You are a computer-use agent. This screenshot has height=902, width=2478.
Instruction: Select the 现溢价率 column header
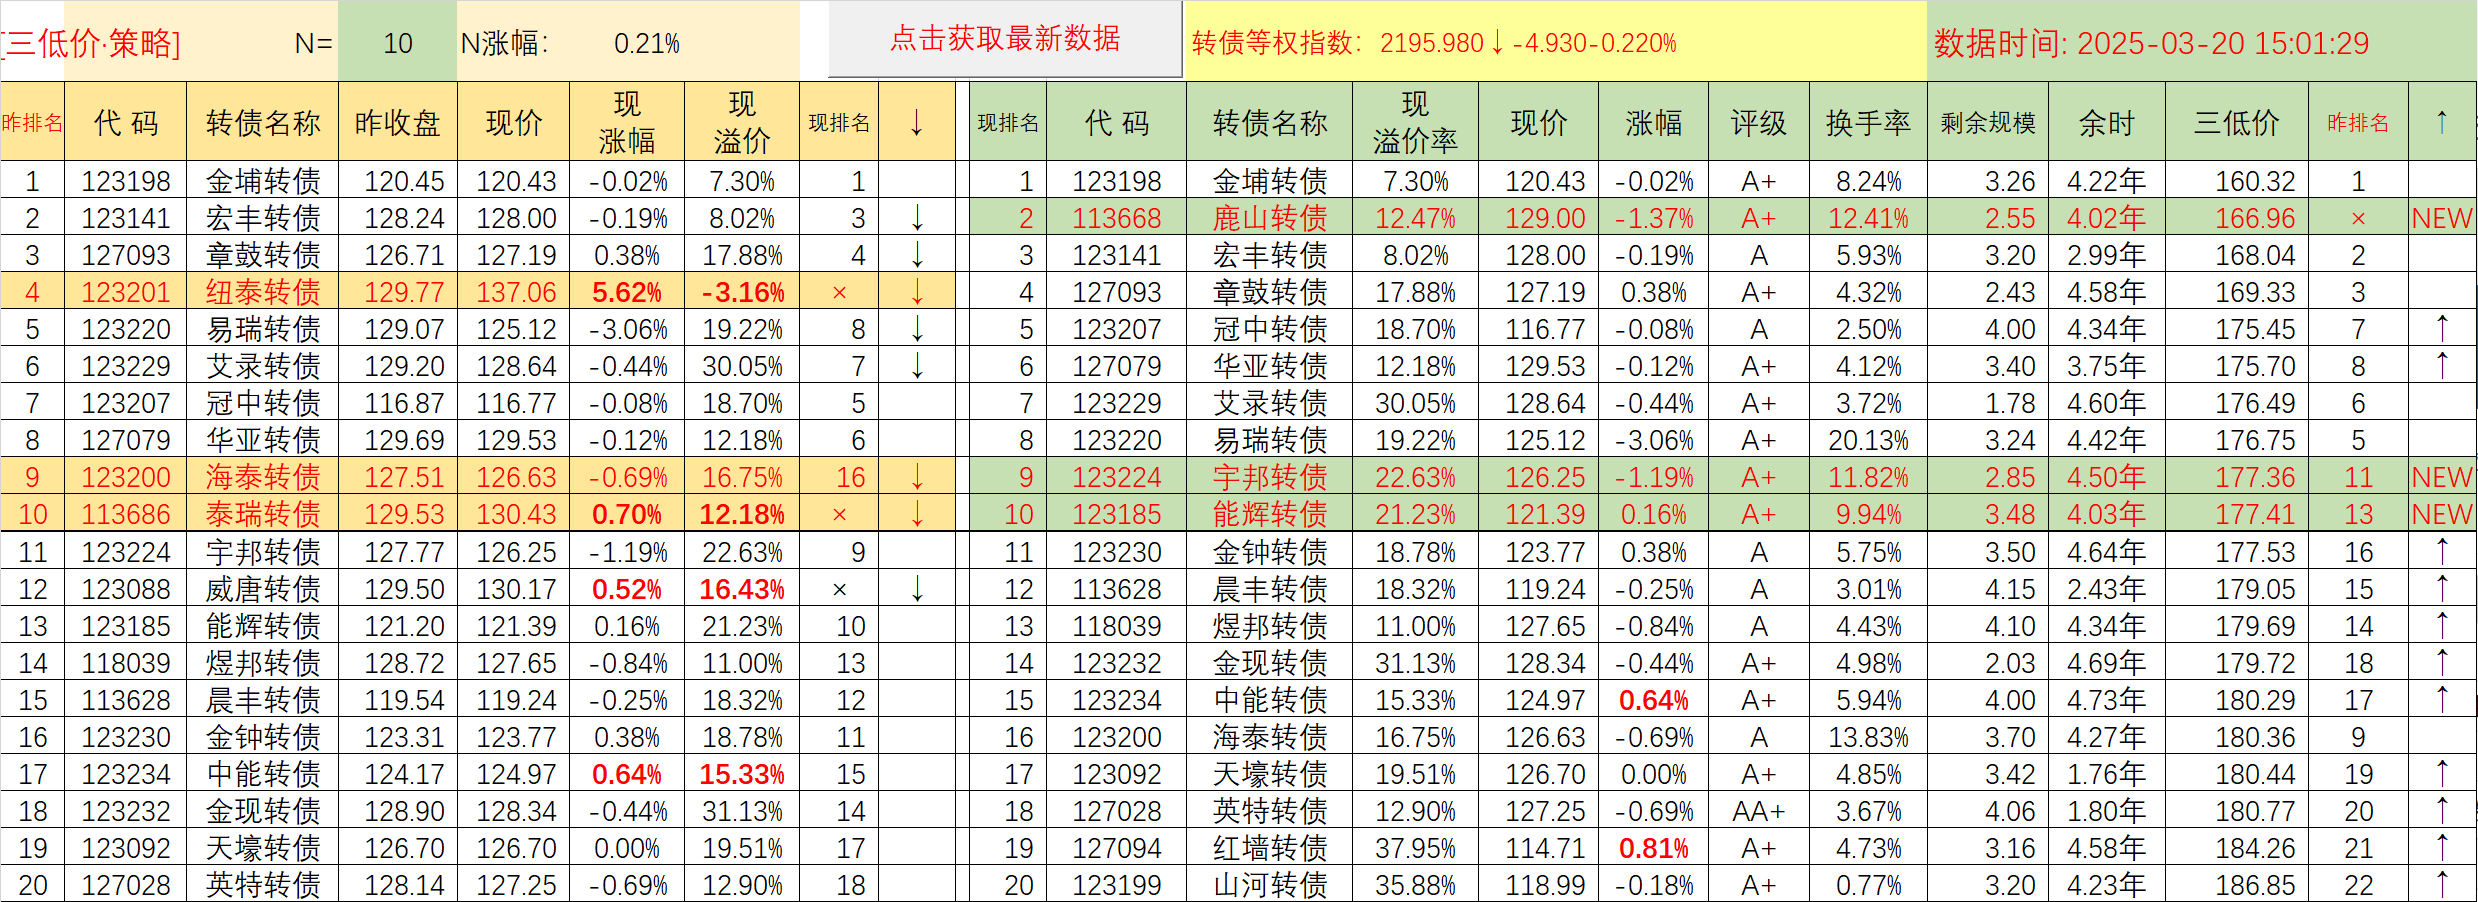pyautogui.click(x=1415, y=123)
